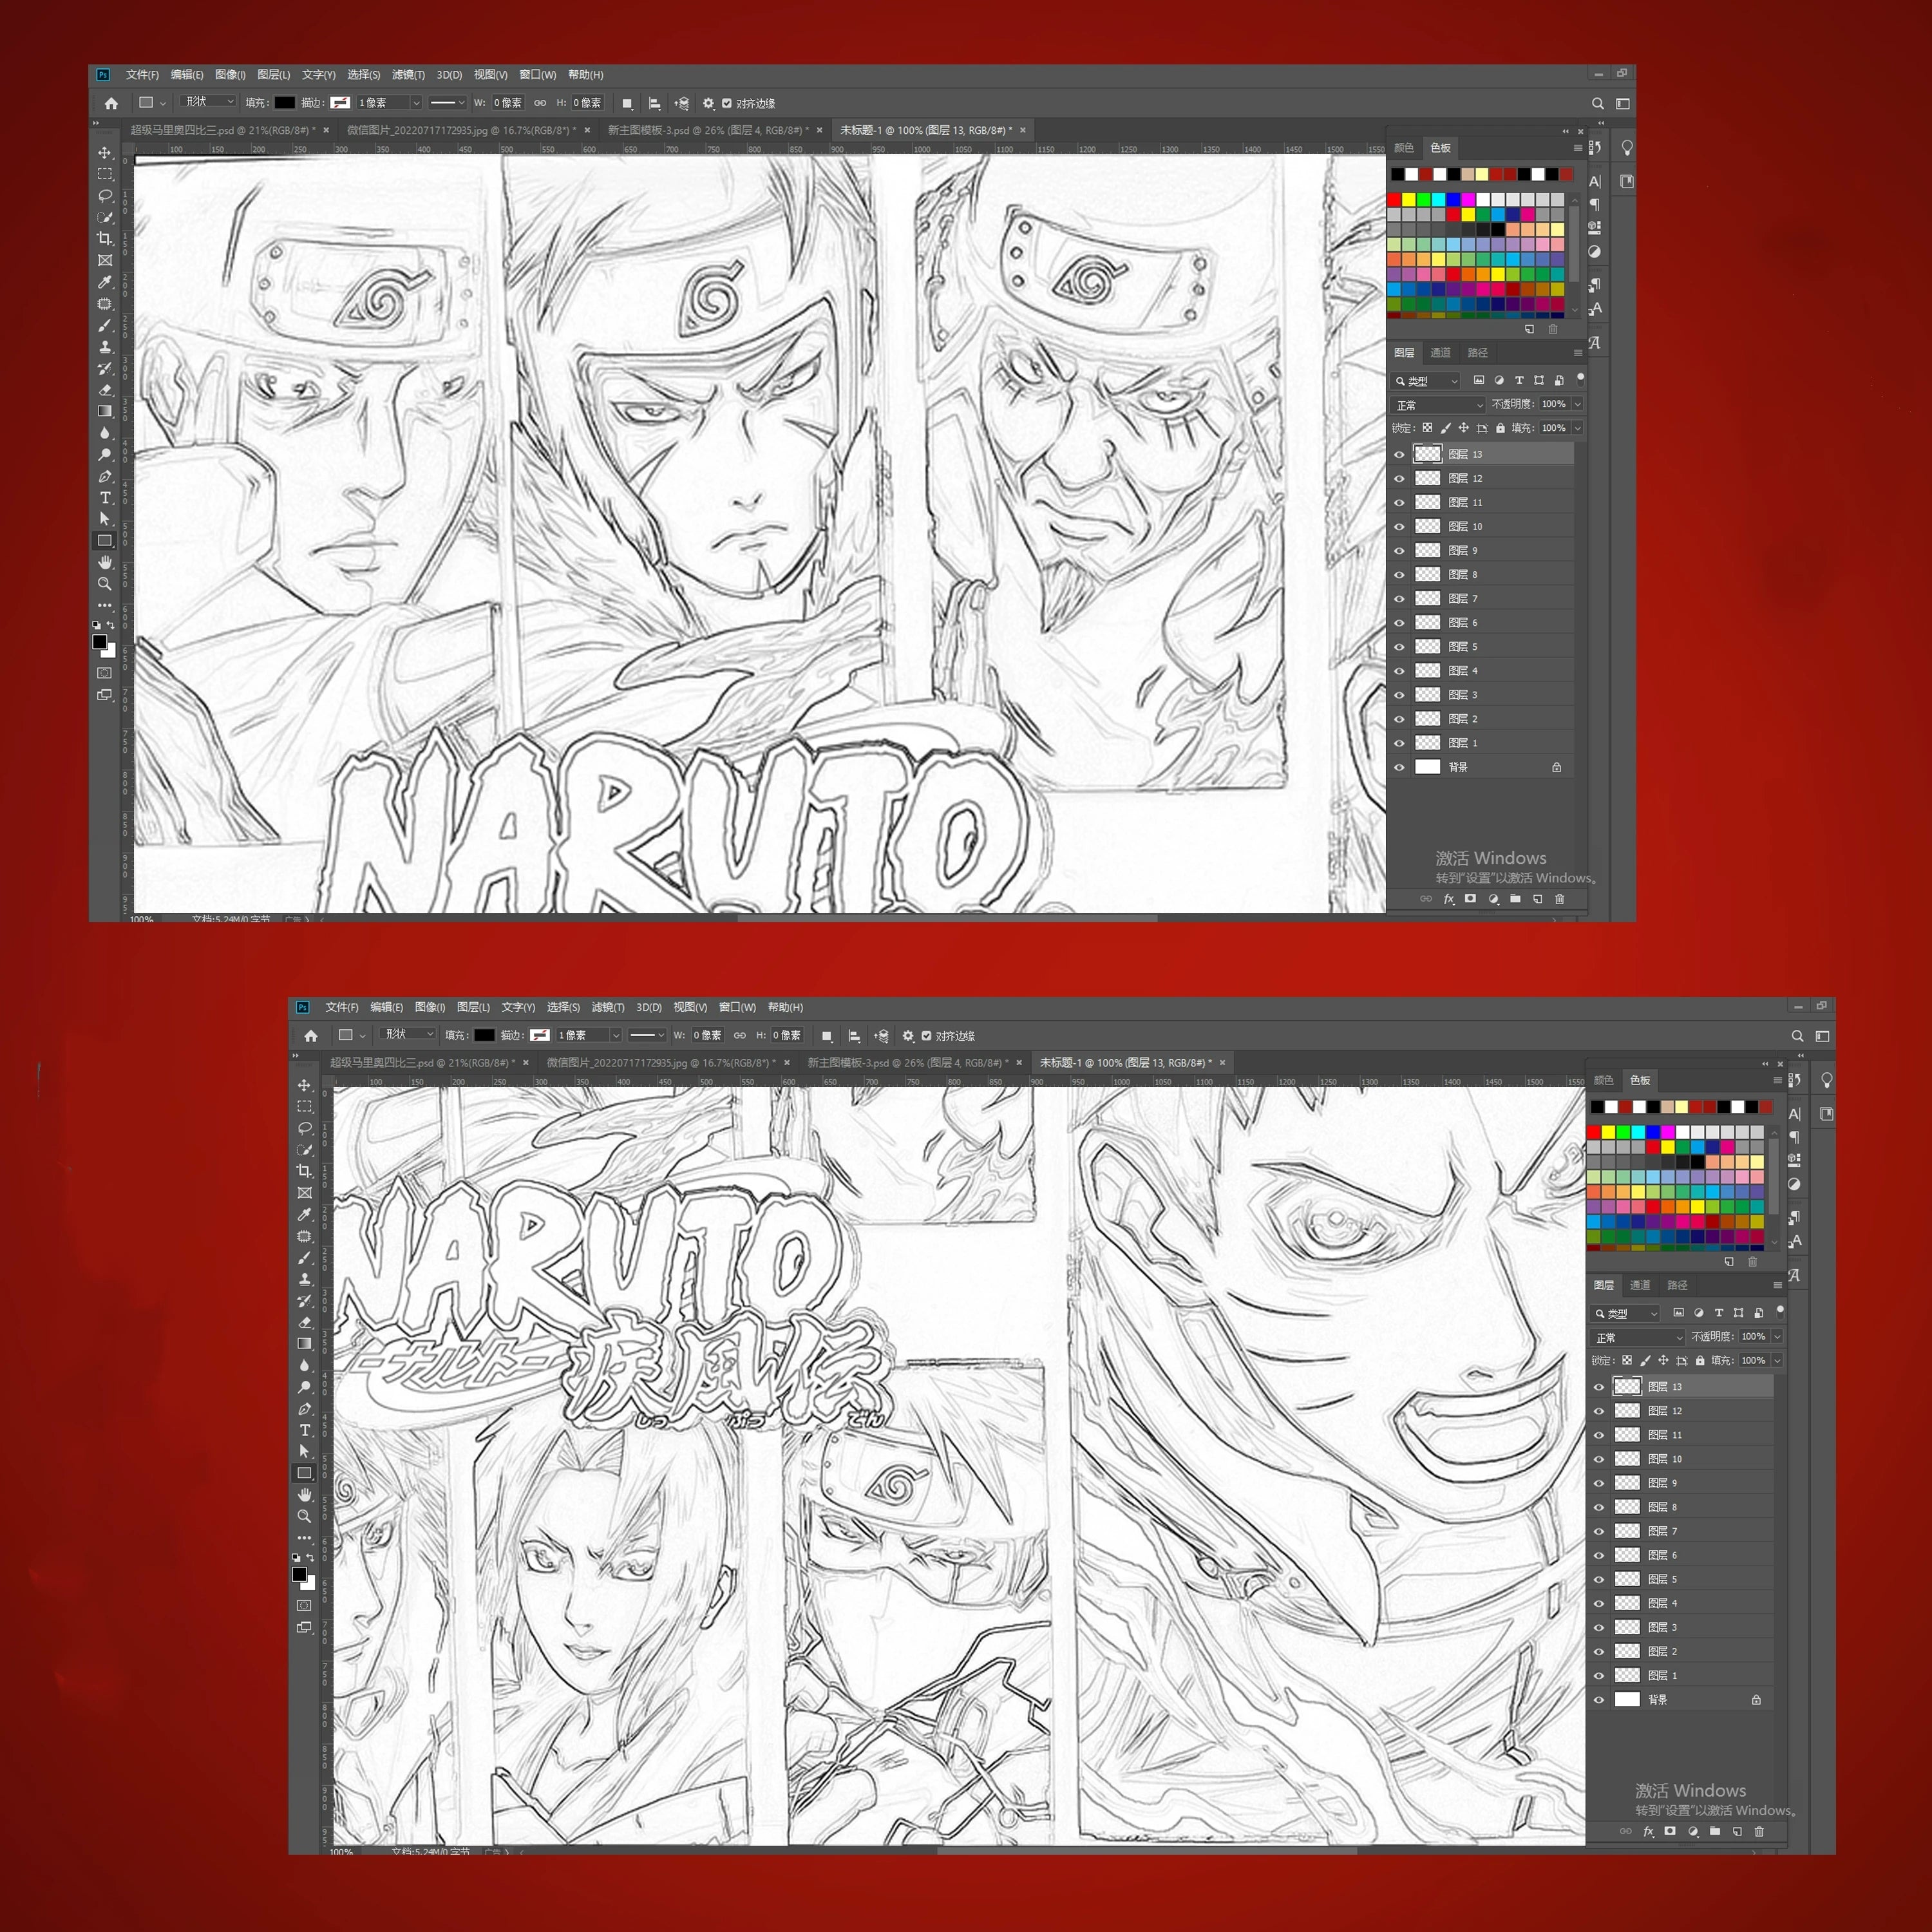Click the W width field in upper window
Image resolution: width=1932 pixels, height=1932 pixels.
[507, 103]
